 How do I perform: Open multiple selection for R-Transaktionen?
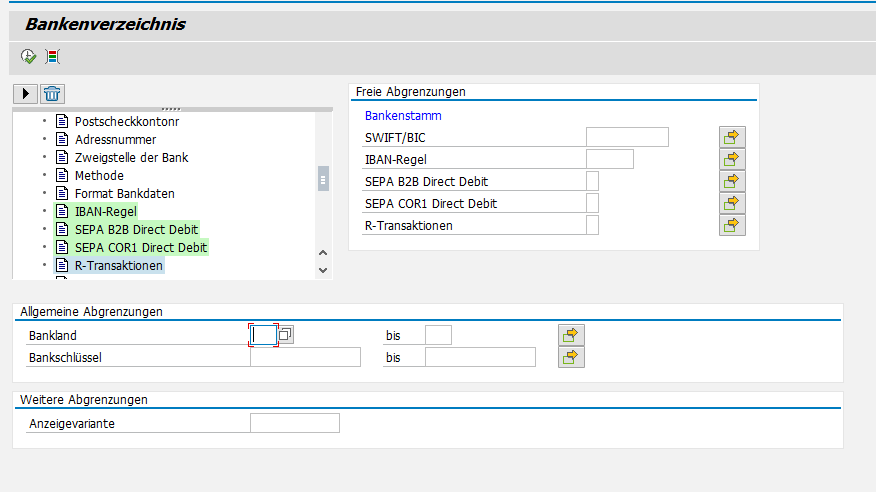(x=732, y=225)
